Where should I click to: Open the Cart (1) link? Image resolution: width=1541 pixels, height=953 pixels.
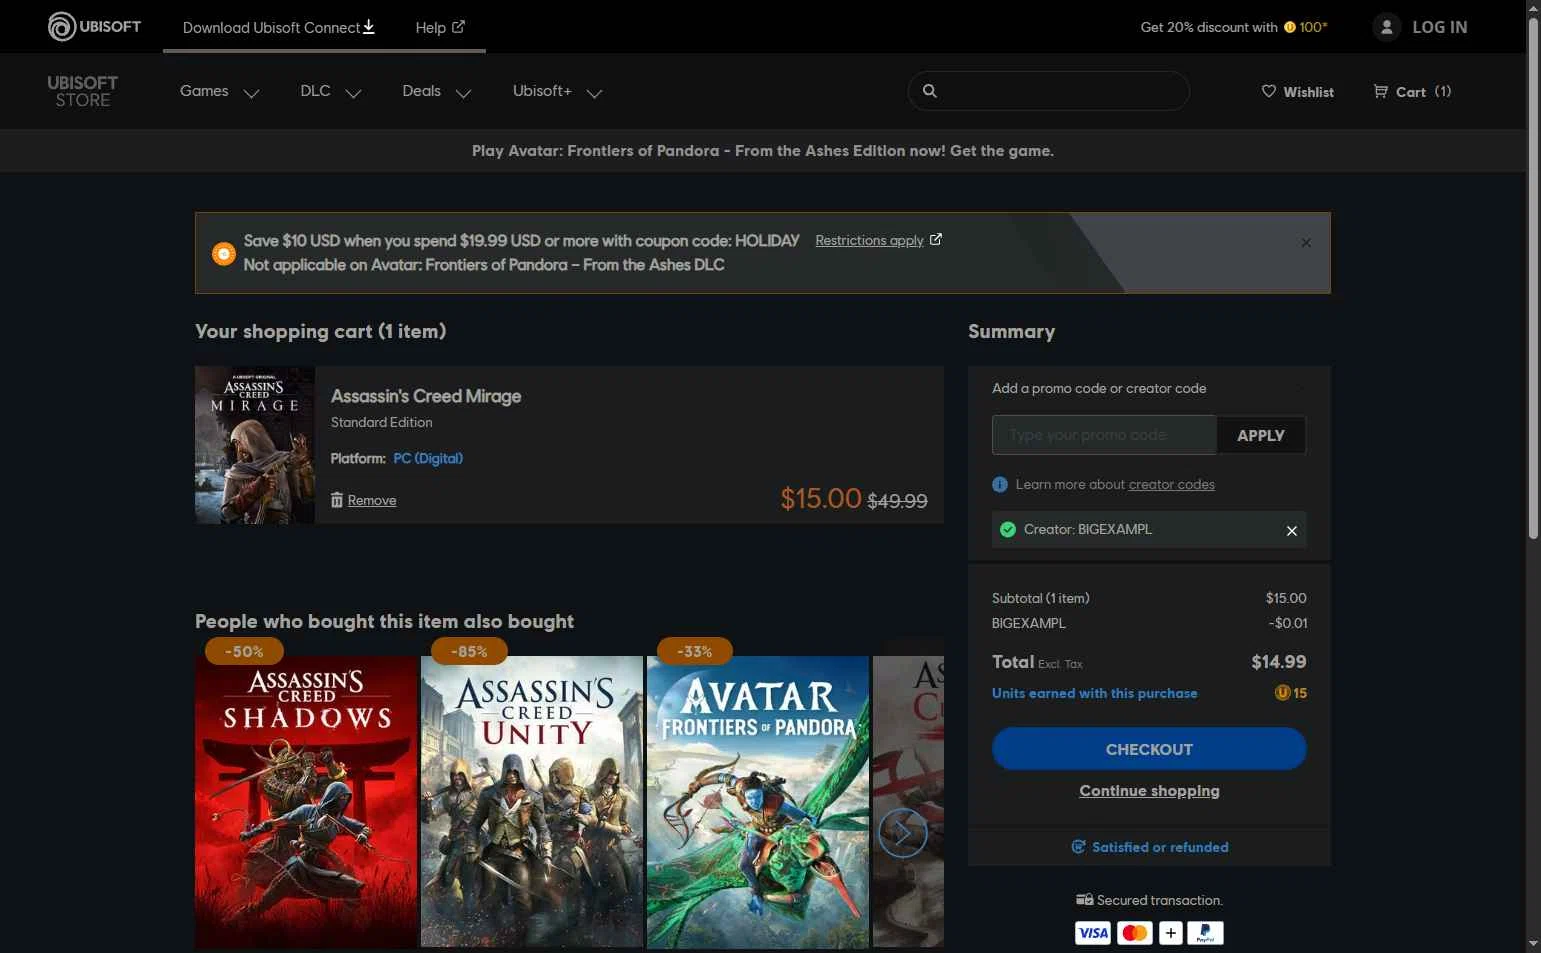[1412, 92]
